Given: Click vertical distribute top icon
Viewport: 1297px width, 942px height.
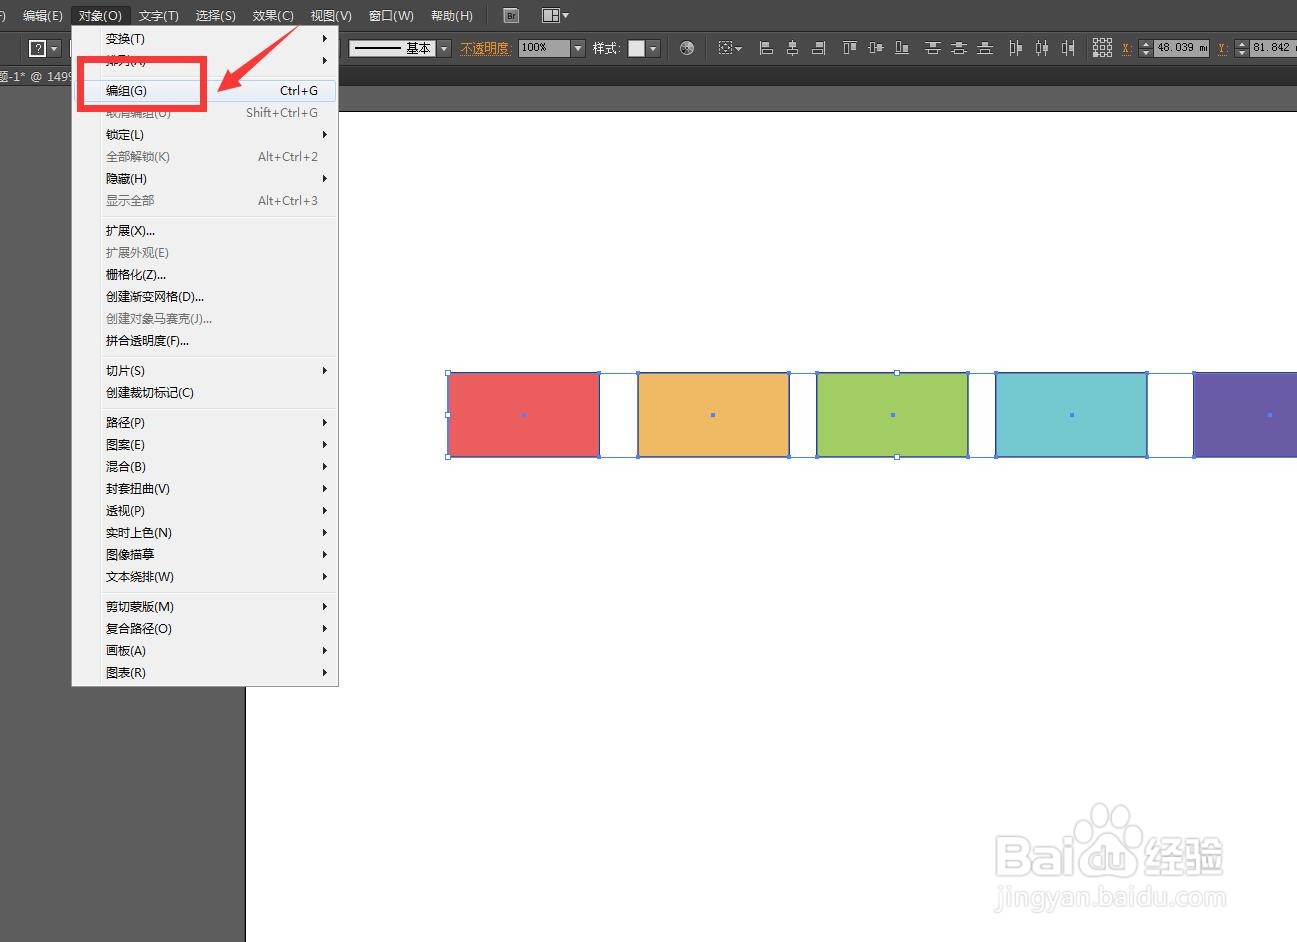Looking at the screenshot, I should pyautogui.click(x=933, y=48).
